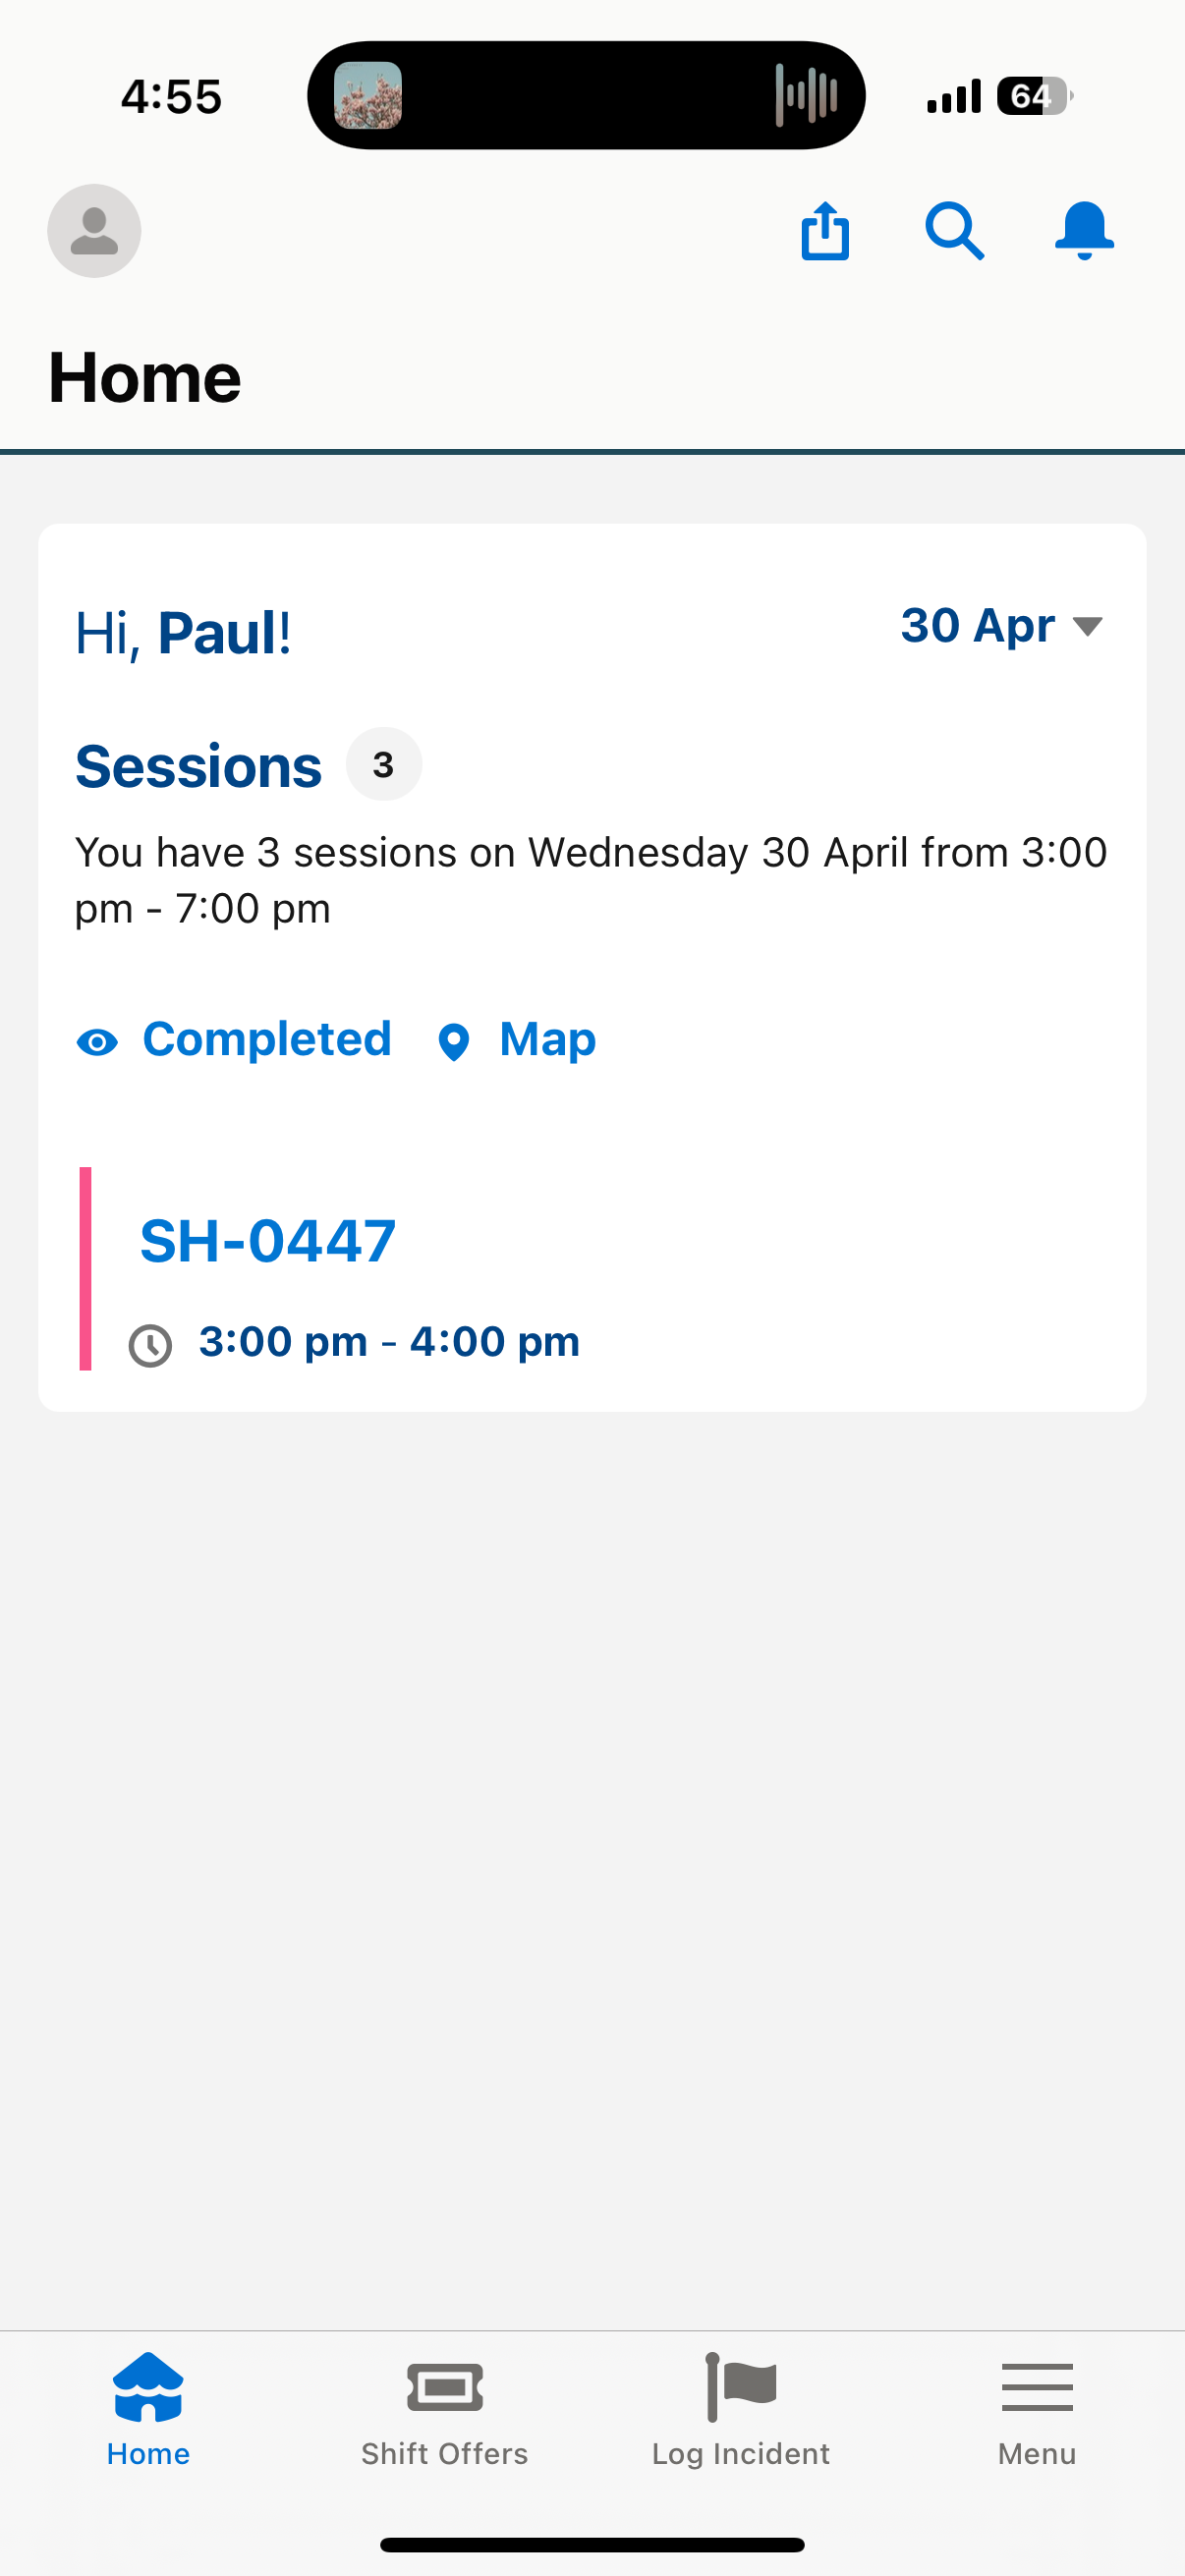Toggle Completed sessions eye icon
The height and width of the screenshot is (2576, 1185).
coord(97,1043)
